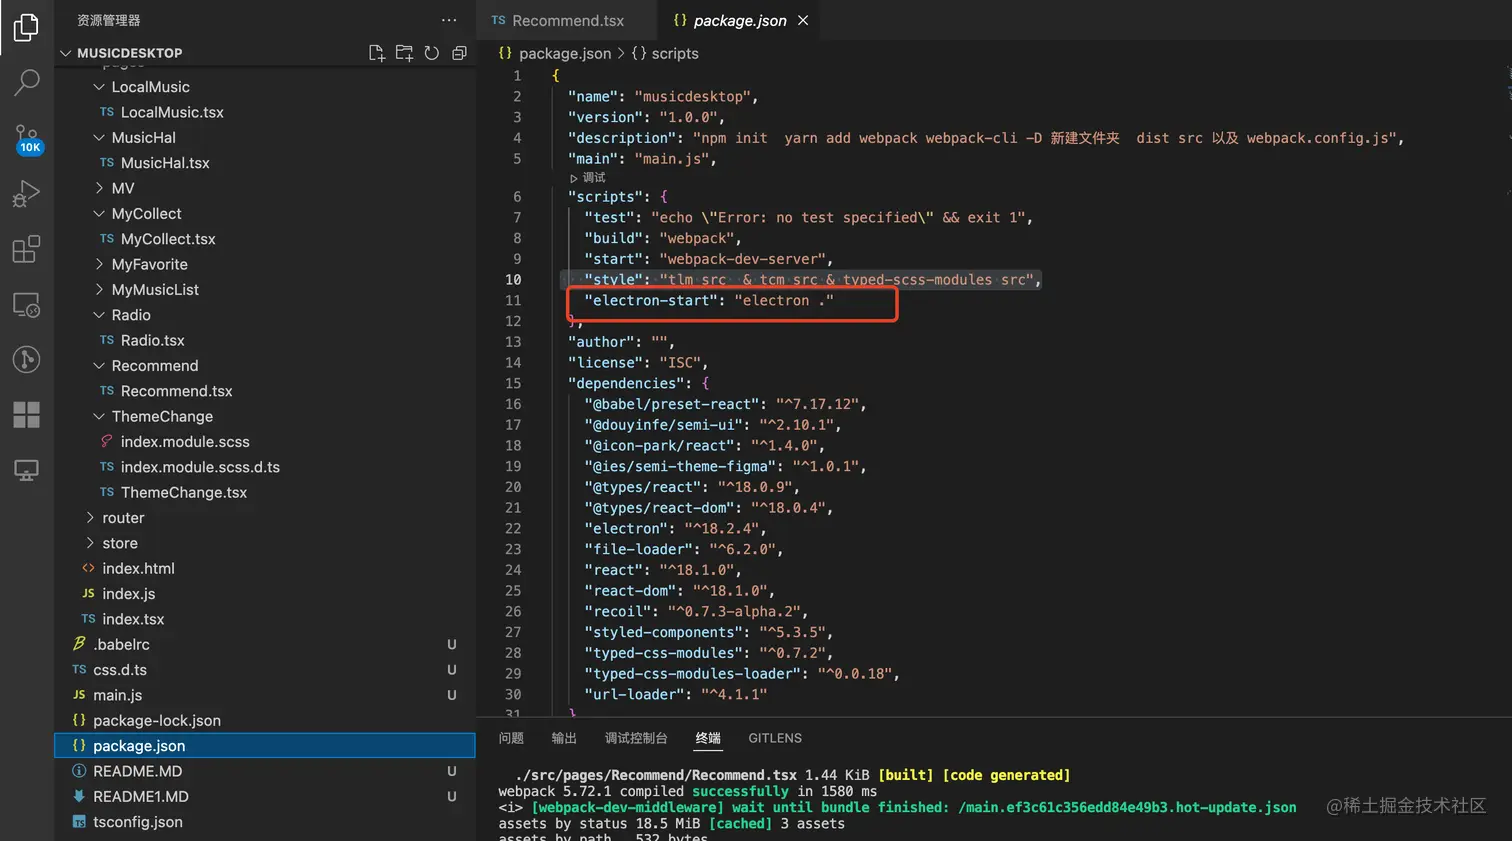Open the 输出 panel tab

(564, 738)
